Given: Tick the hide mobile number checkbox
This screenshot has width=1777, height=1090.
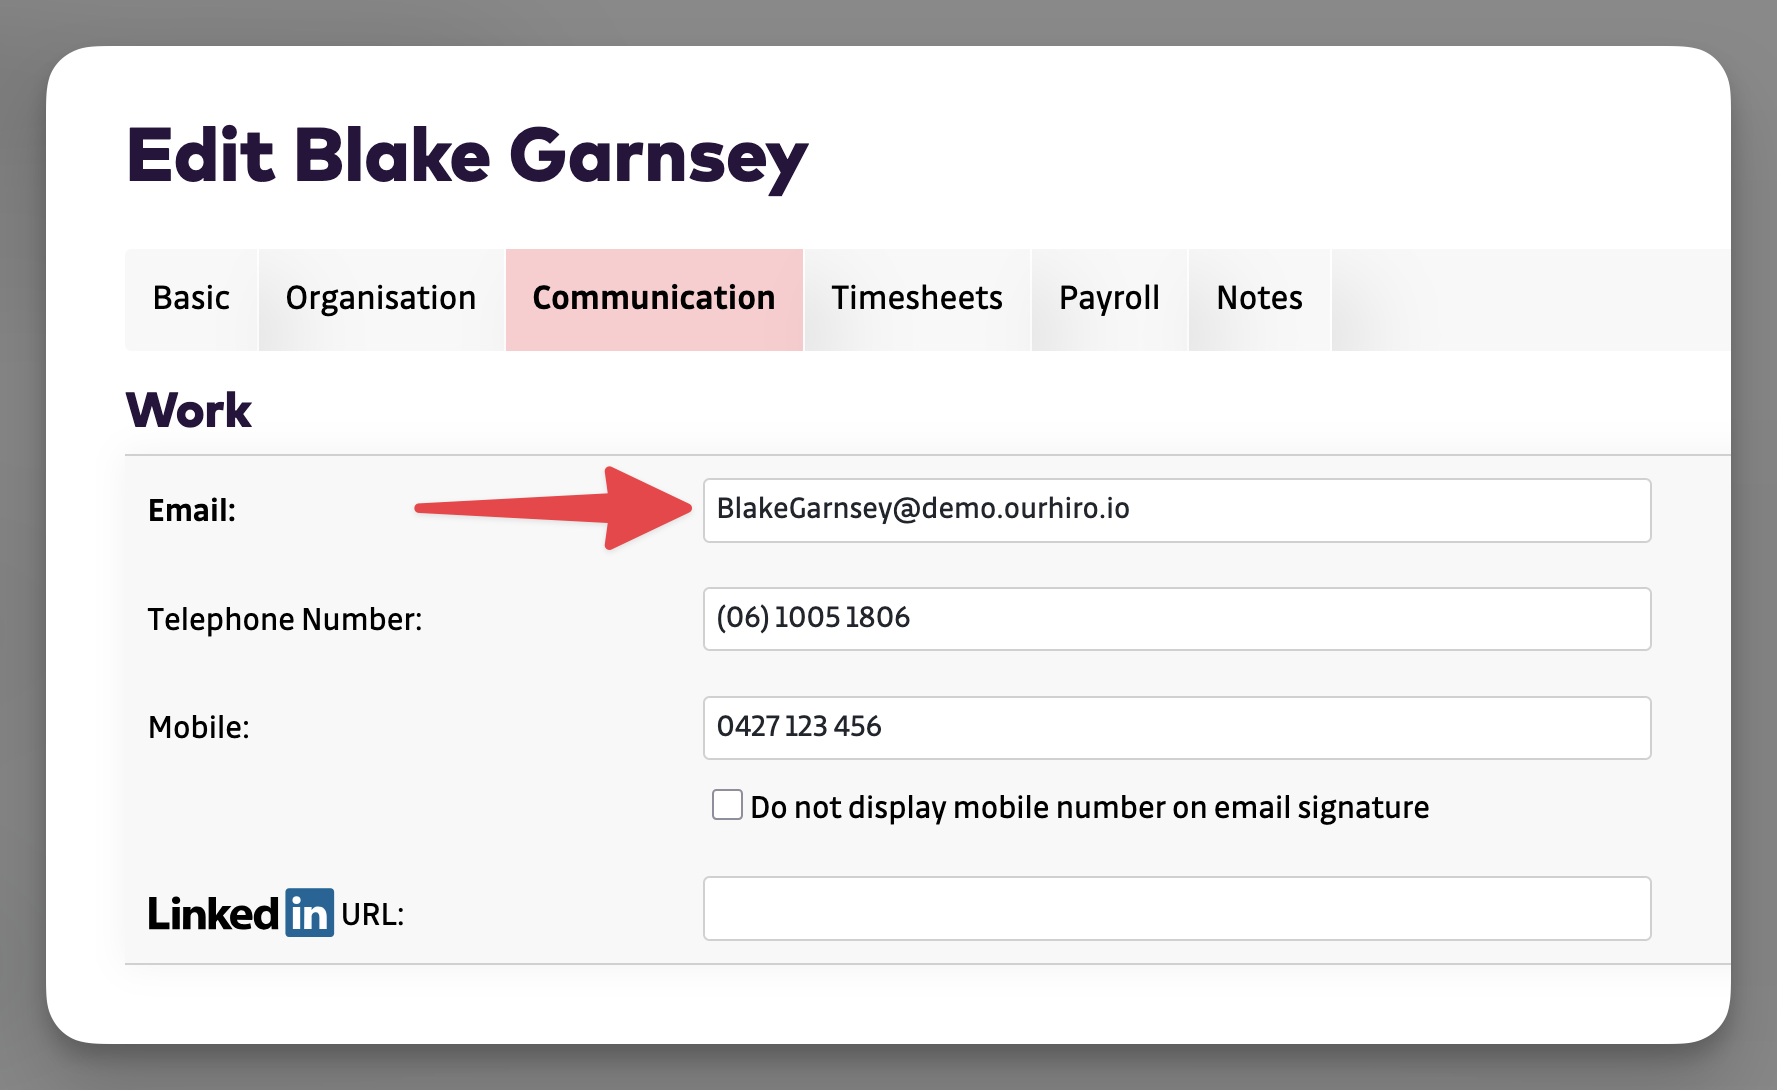Looking at the screenshot, I should 727,805.
